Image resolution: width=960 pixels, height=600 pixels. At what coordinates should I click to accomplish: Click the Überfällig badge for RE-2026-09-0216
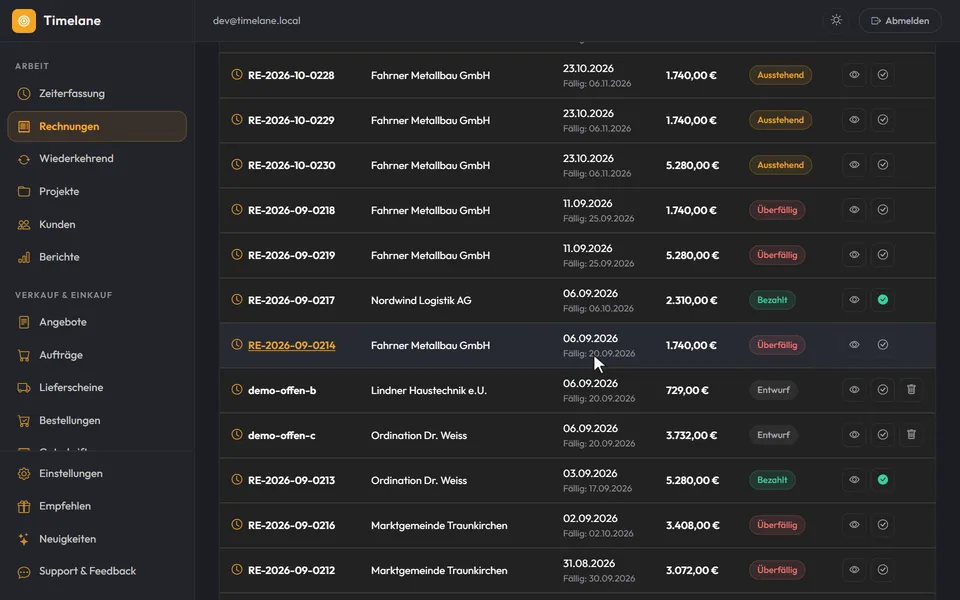tap(777, 525)
